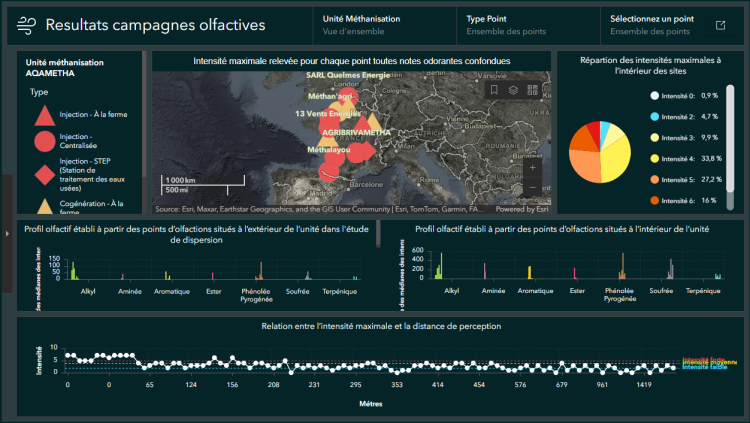This screenshot has height=423, width=750.
Task: Click pink Aminée bar in the interior profile chart
Action: tap(485, 271)
